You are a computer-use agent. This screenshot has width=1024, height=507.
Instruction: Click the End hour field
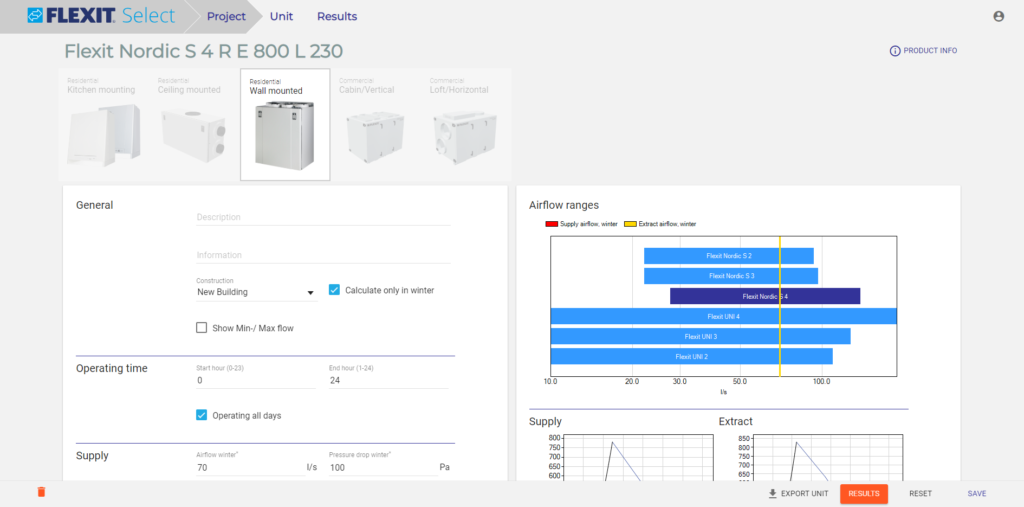pyautogui.click(x=389, y=380)
